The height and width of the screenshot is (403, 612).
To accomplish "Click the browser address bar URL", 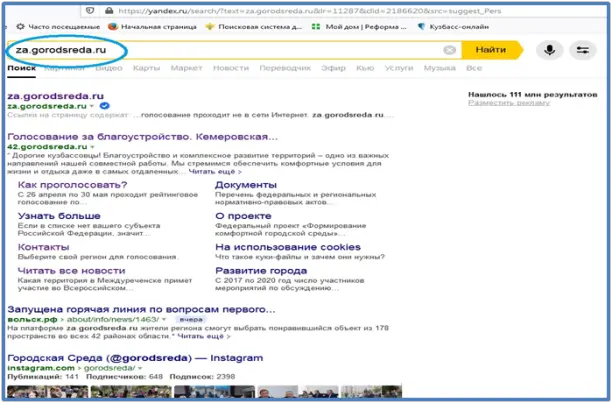I will [x=310, y=11].
